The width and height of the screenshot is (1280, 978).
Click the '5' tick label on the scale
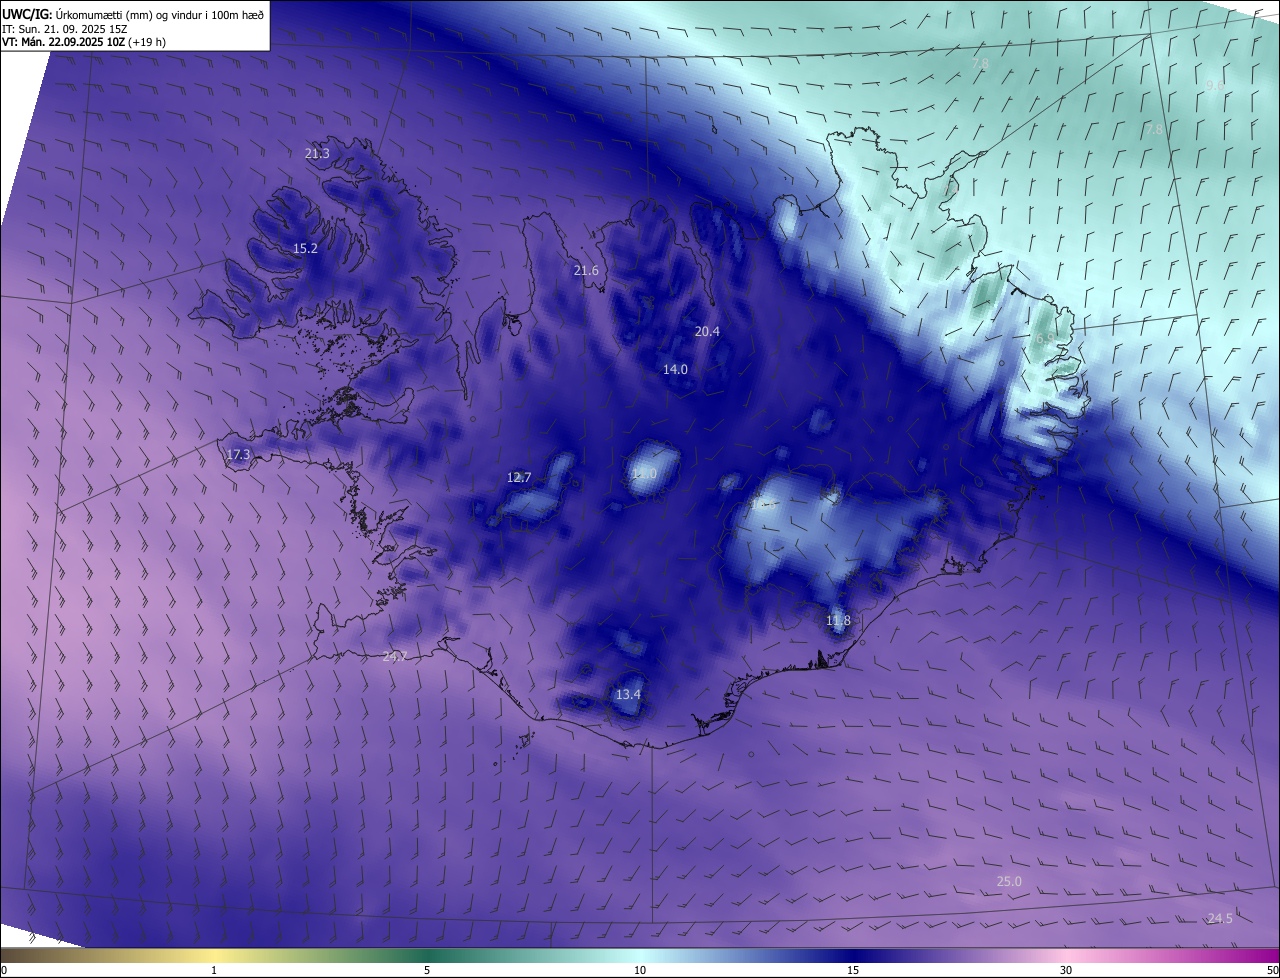coord(427,970)
